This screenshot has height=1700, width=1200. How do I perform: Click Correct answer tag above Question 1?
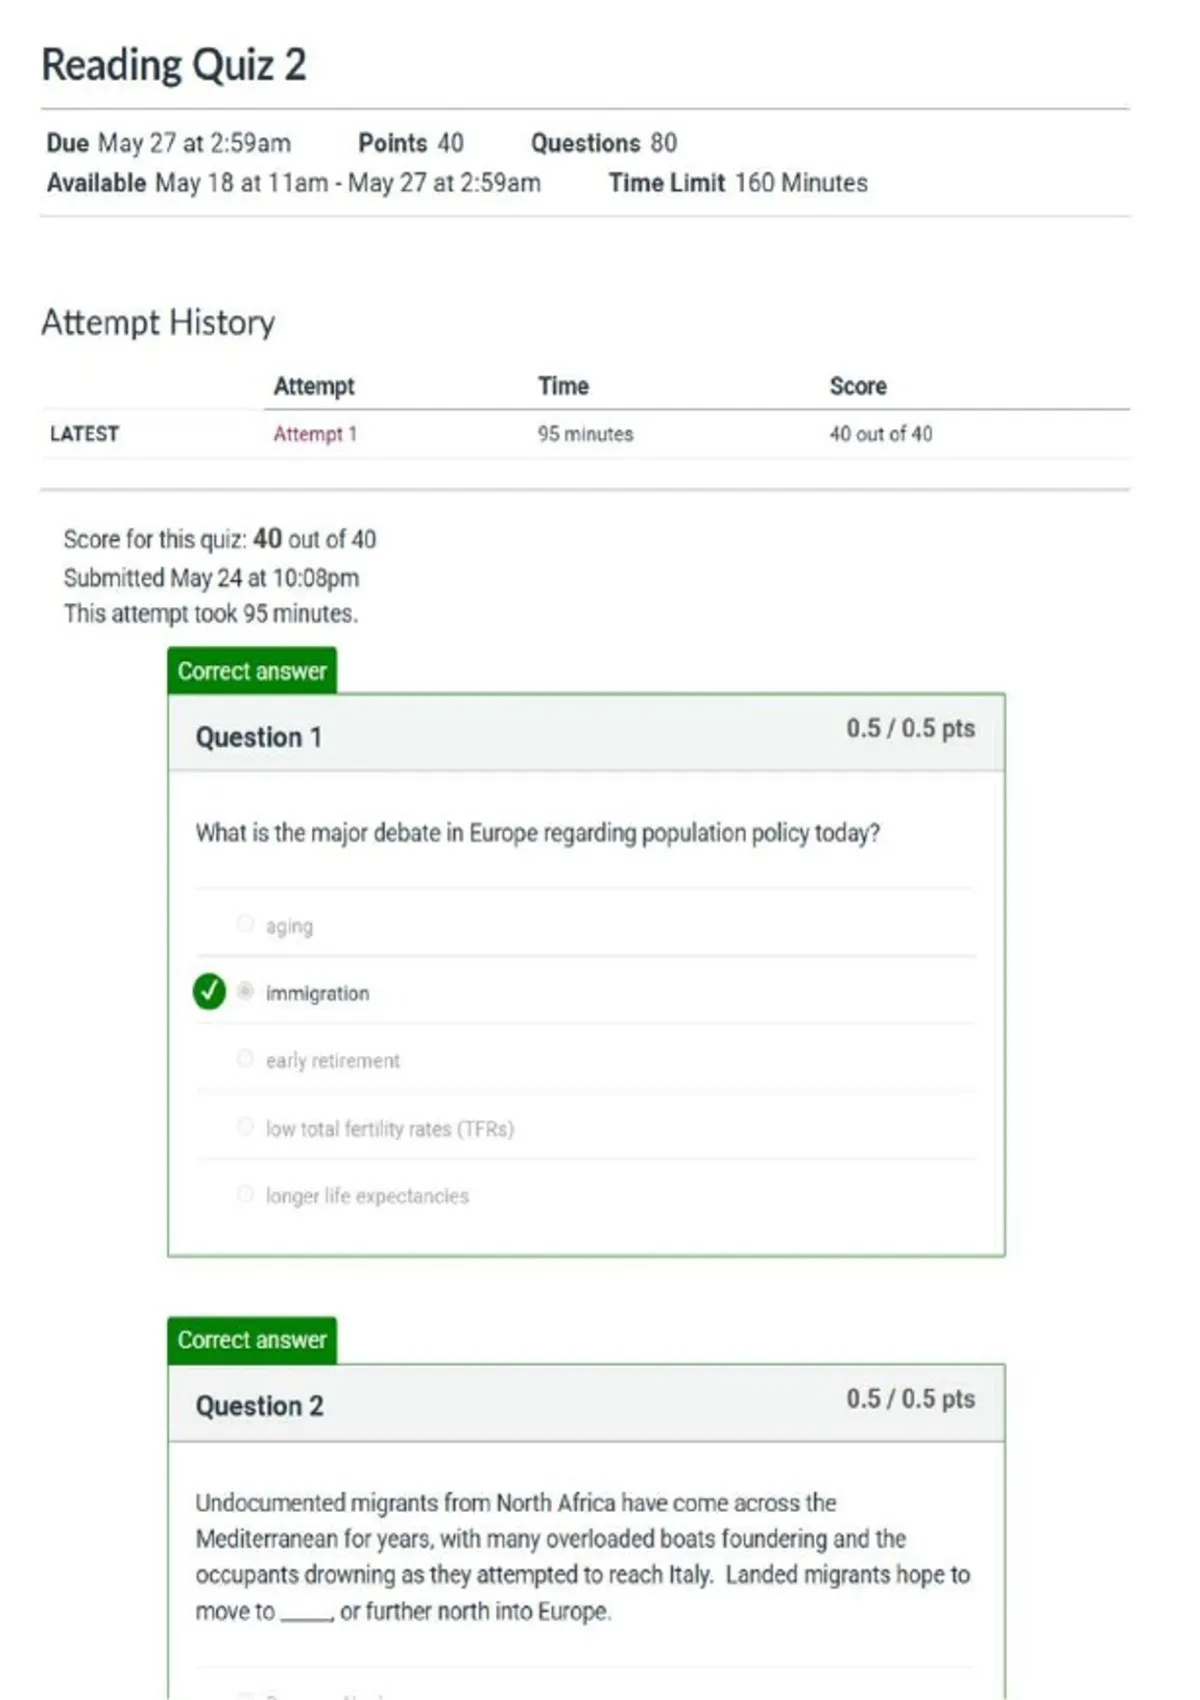pyautogui.click(x=252, y=671)
